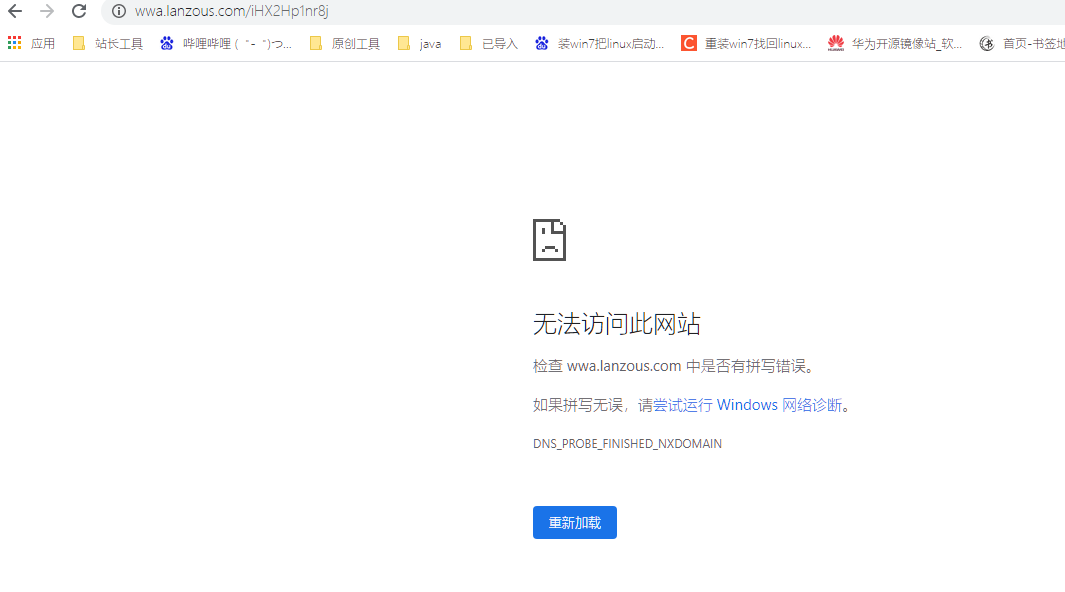This screenshot has height=592, width=1065.
Task: Open the 华为开源镜像站 bookmark
Action: (x=895, y=43)
